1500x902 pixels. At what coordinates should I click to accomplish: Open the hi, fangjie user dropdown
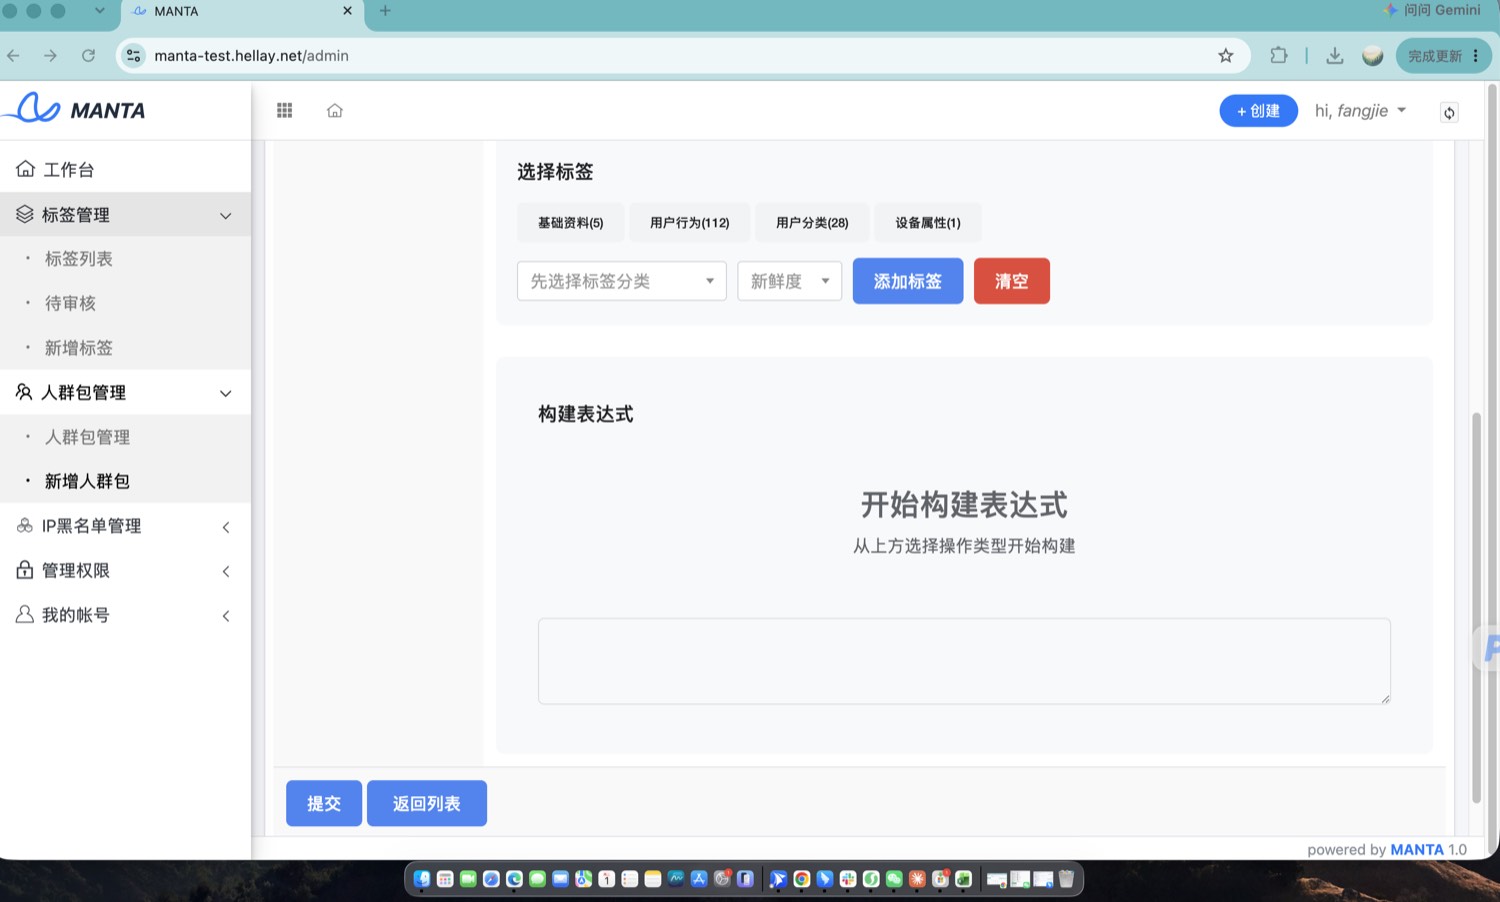[x=1360, y=111]
